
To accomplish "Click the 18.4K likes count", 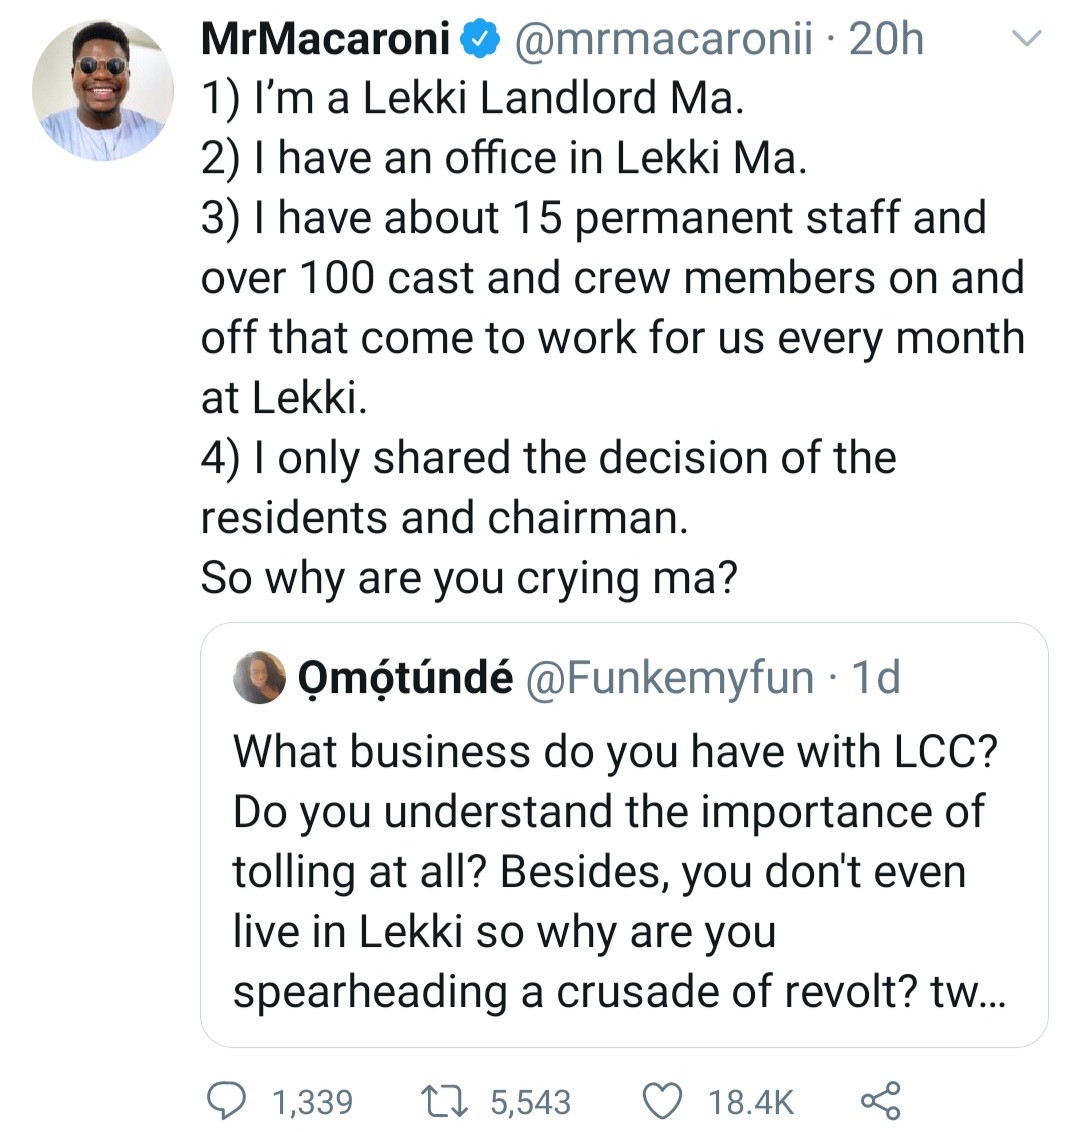I will click(x=750, y=1102).
